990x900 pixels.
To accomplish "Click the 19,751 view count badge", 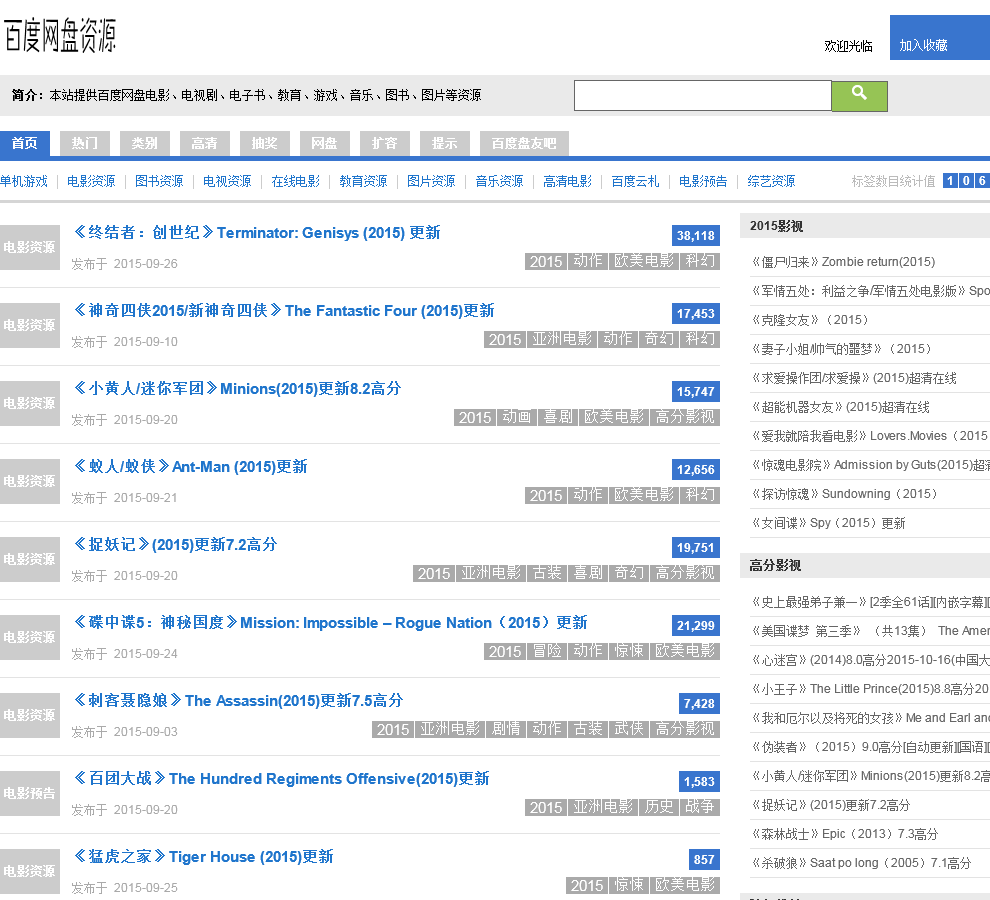I will coord(696,548).
